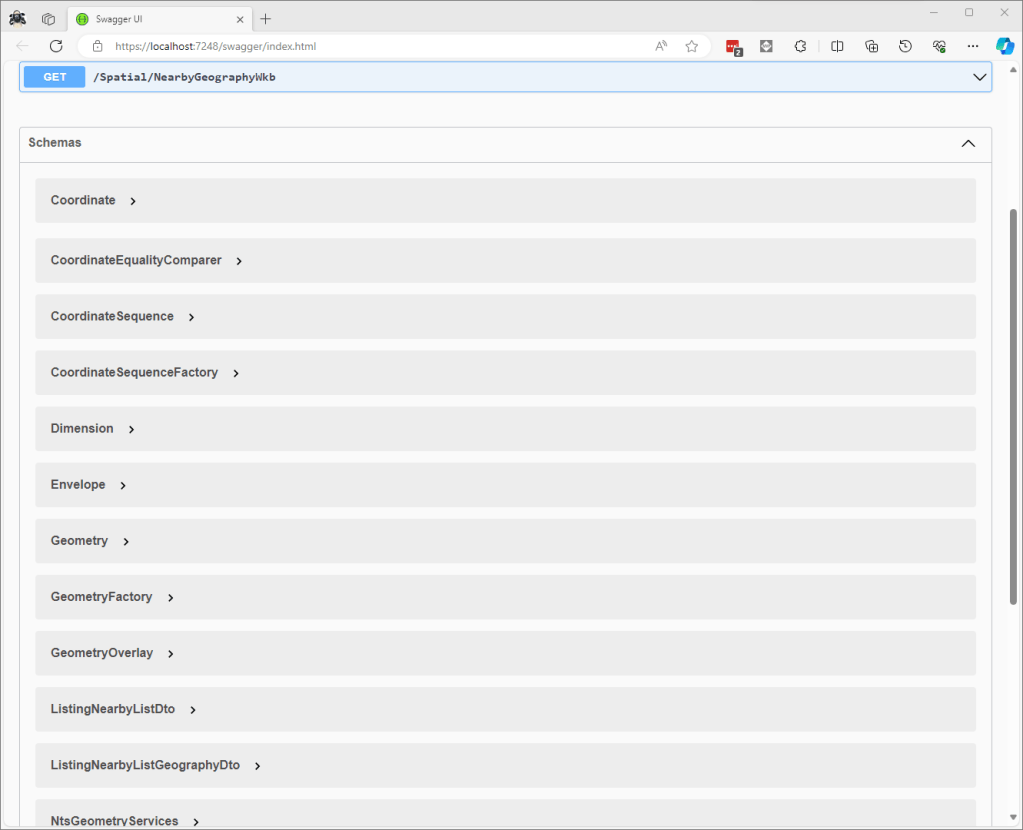The image size is (1023, 830).
Task: Click the CoordinateSequenceFactory schema name
Action: pyautogui.click(x=134, y=372)
